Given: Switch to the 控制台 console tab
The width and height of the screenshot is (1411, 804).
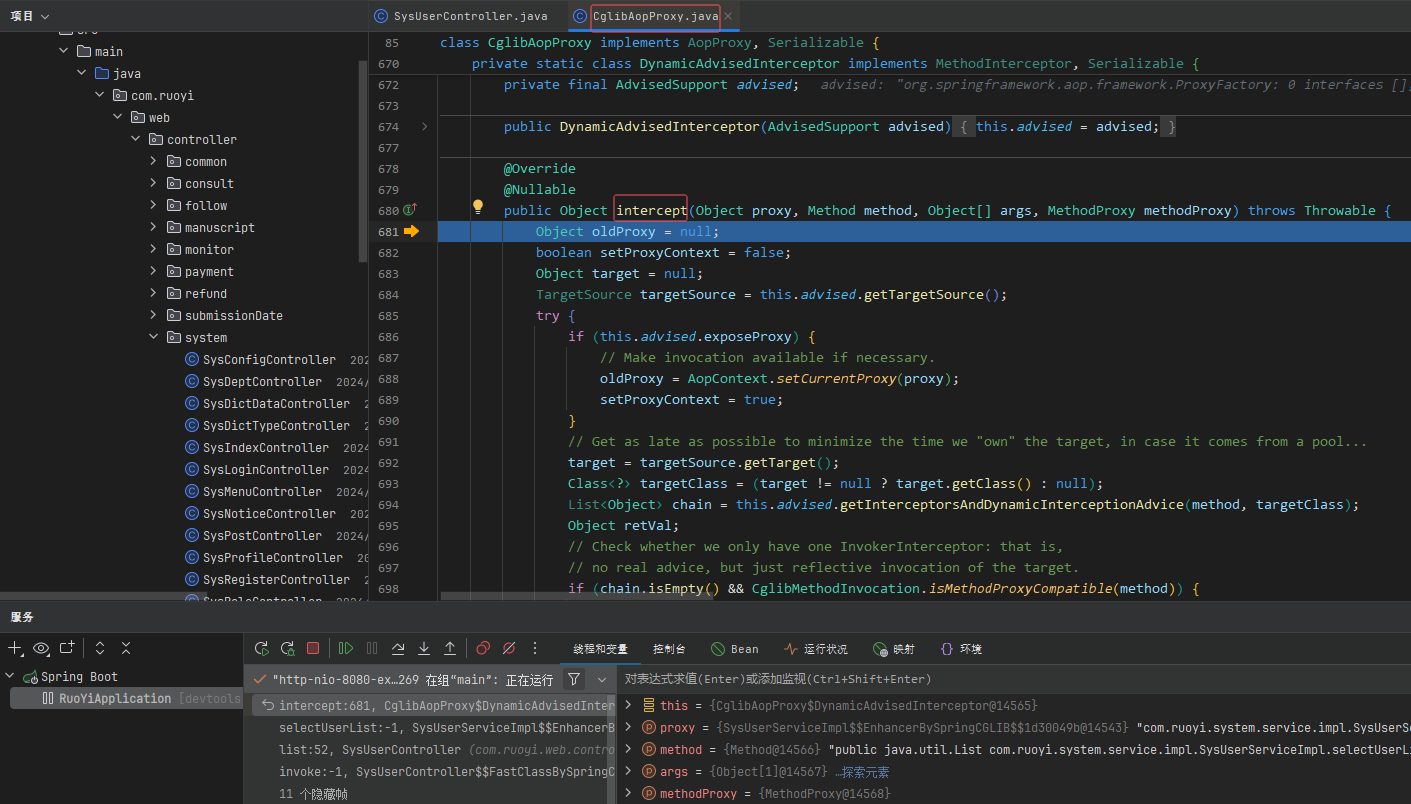Looking at the screenshot, I should click(669, 649).
